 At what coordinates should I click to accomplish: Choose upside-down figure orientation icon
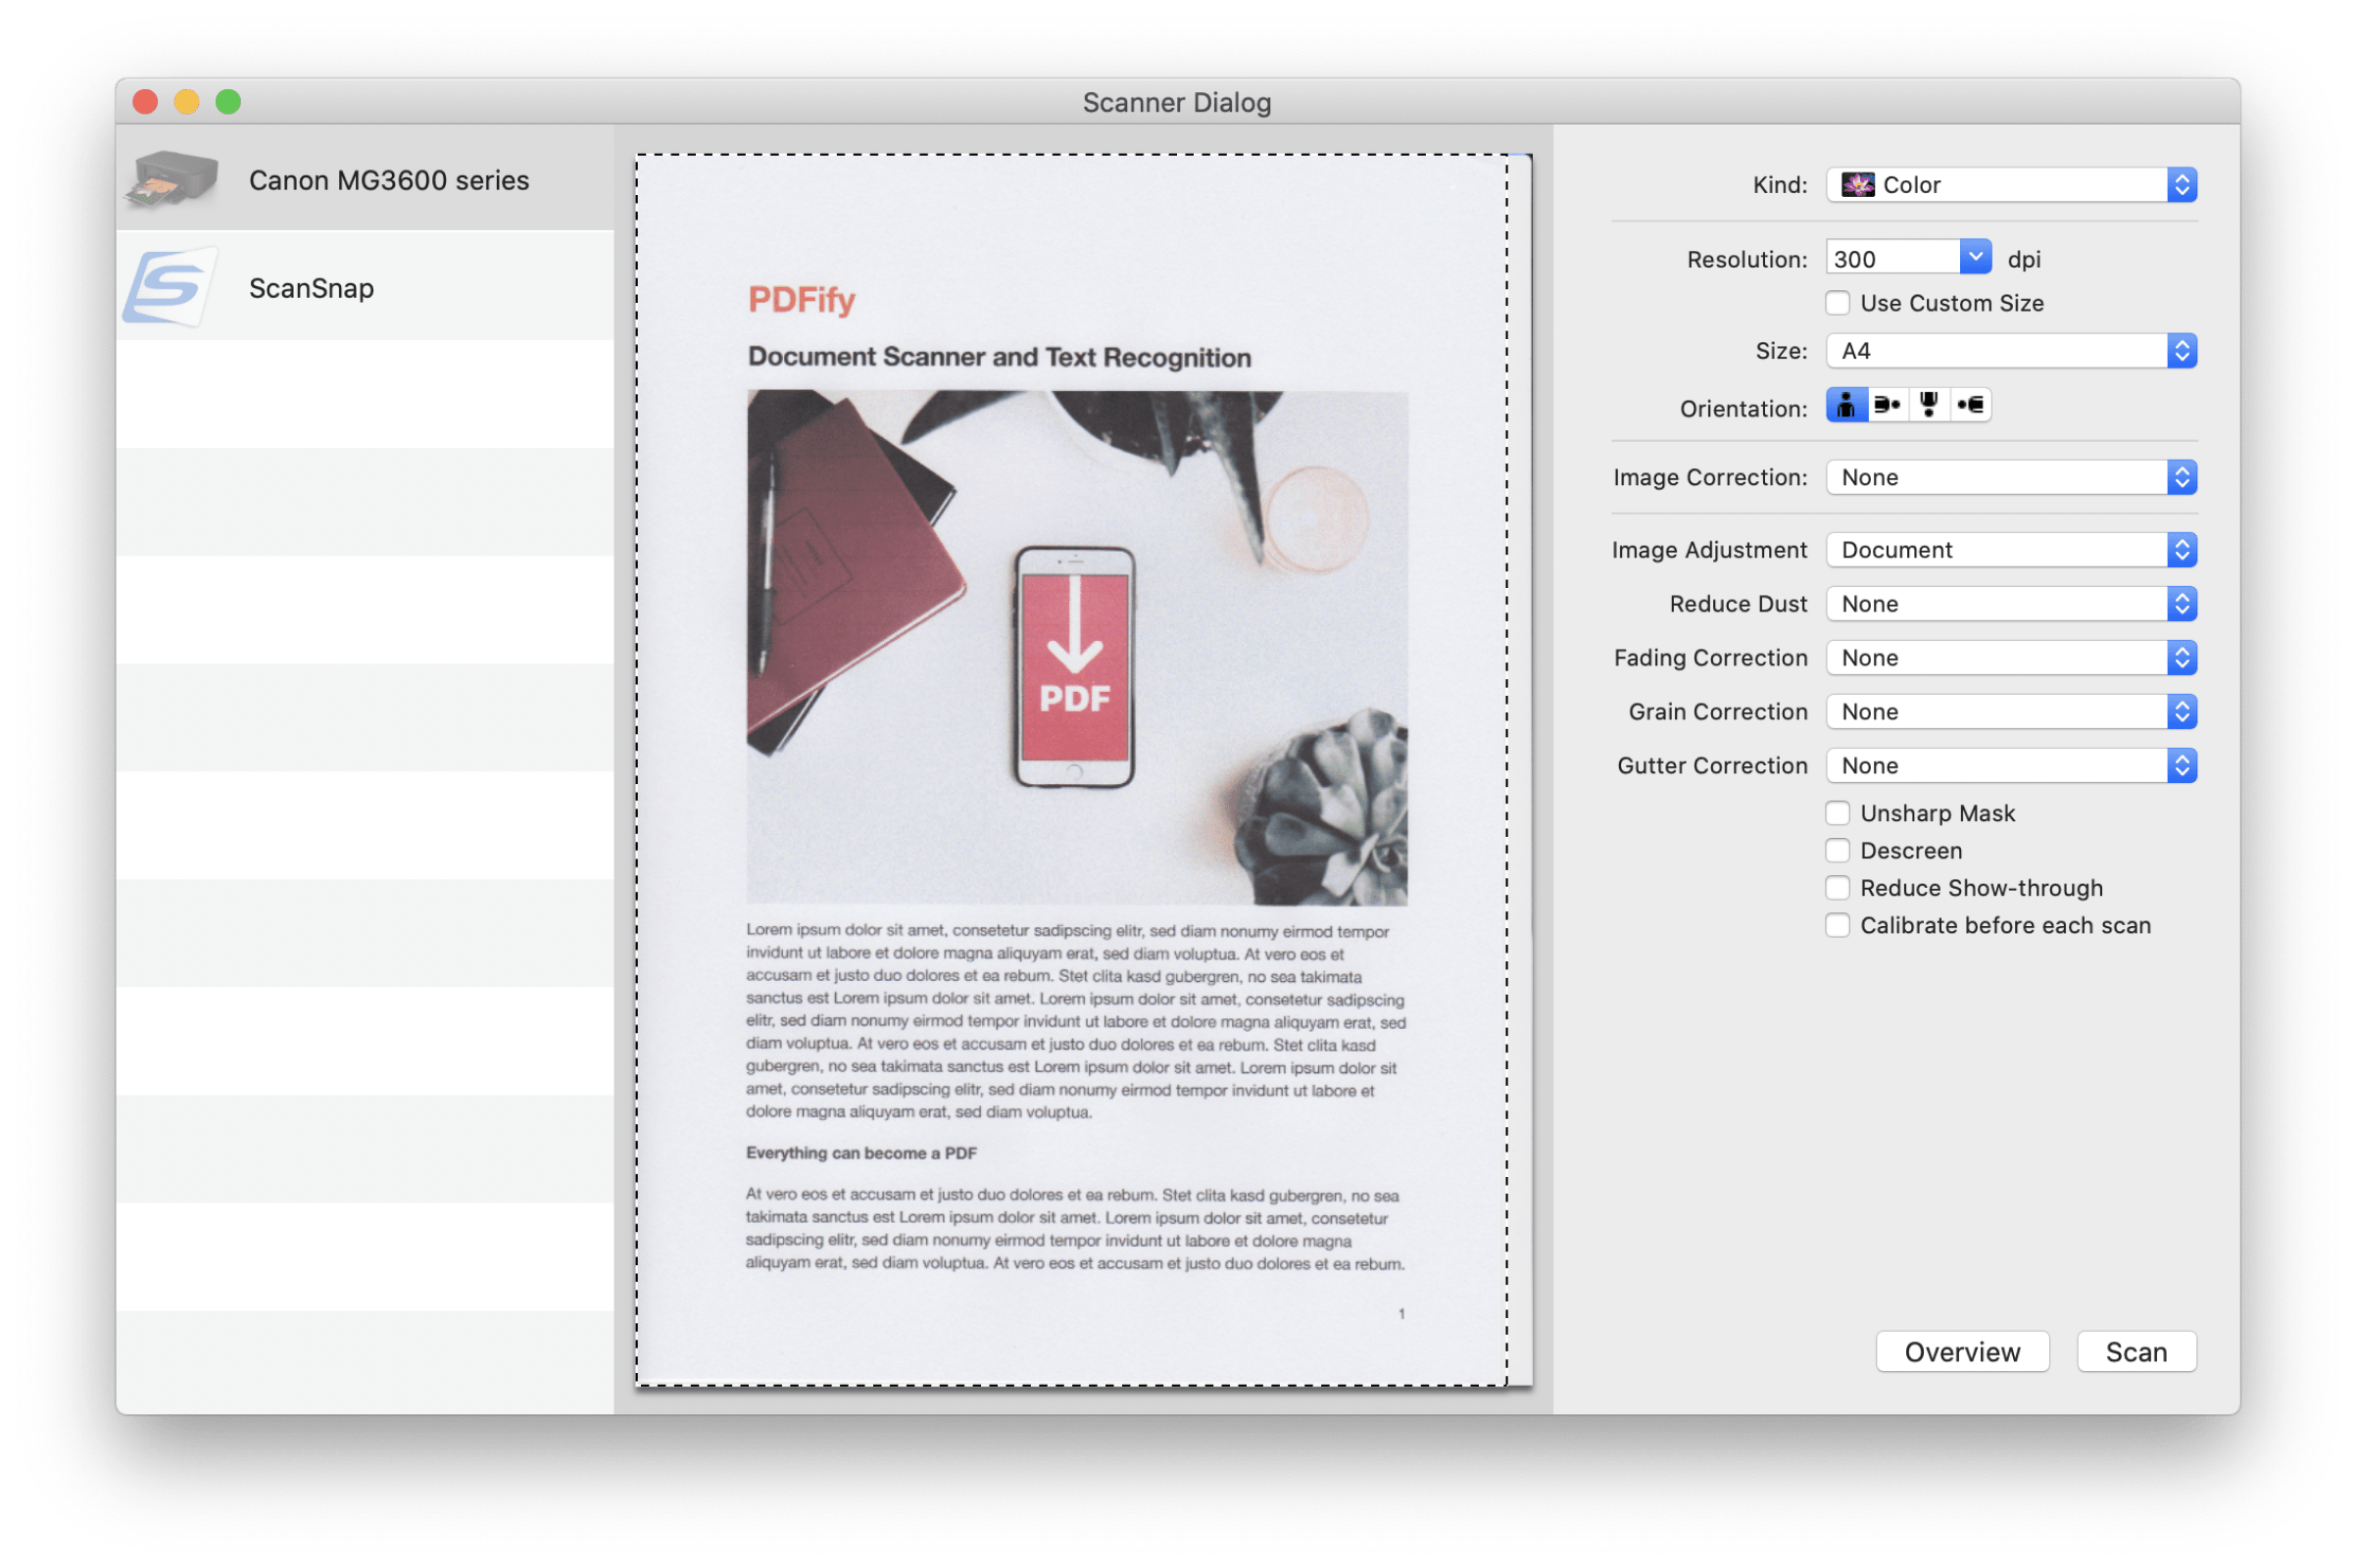[x=1929, y=405]
